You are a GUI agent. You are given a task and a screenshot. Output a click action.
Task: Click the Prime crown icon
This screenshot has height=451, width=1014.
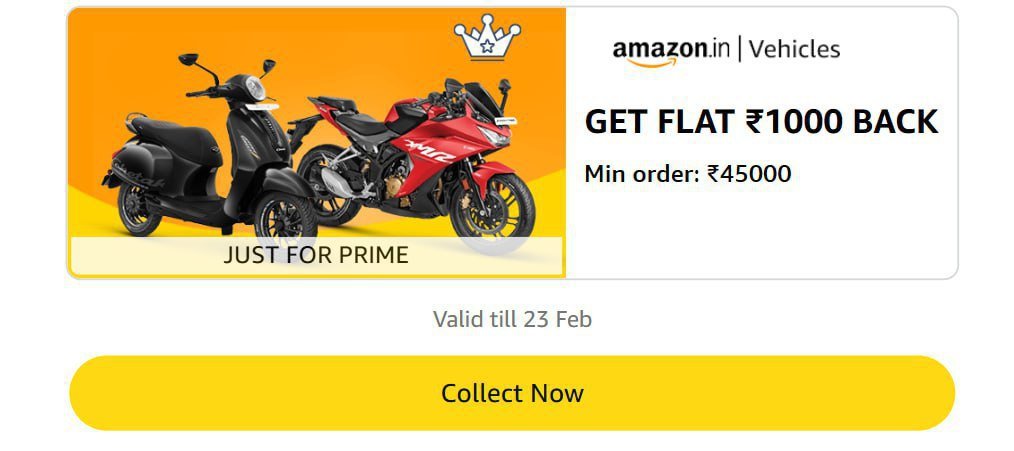point(487,39)
